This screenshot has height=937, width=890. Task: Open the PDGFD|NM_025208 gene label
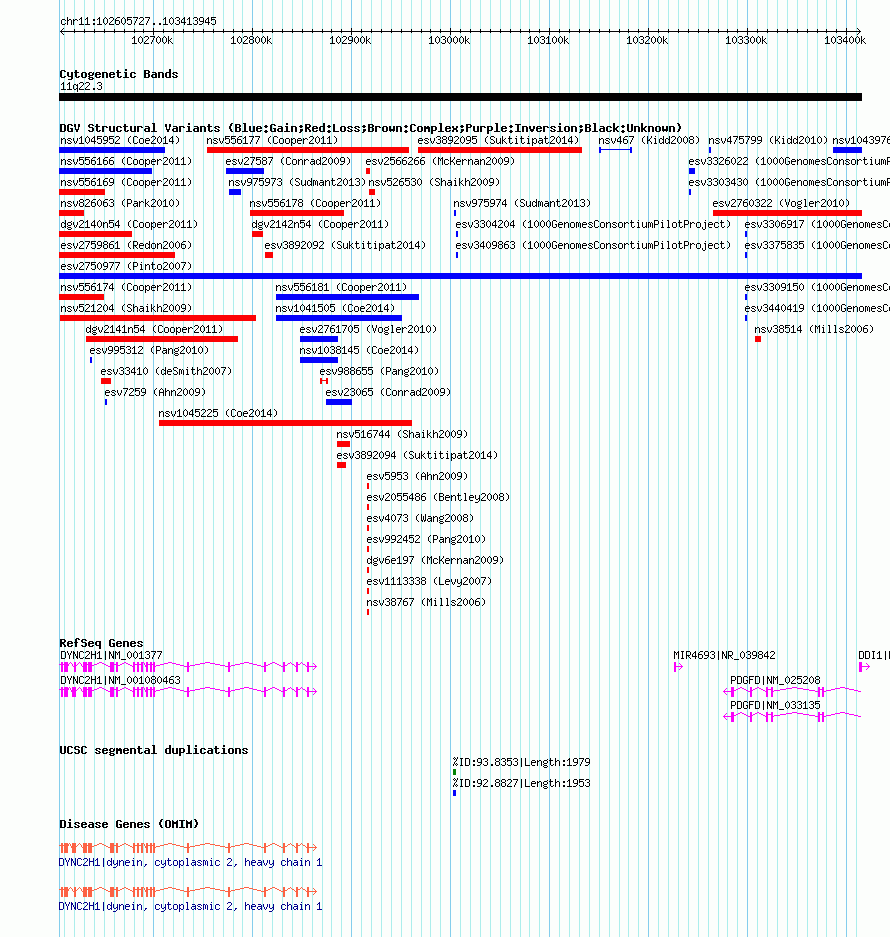[x=775, y=680]
